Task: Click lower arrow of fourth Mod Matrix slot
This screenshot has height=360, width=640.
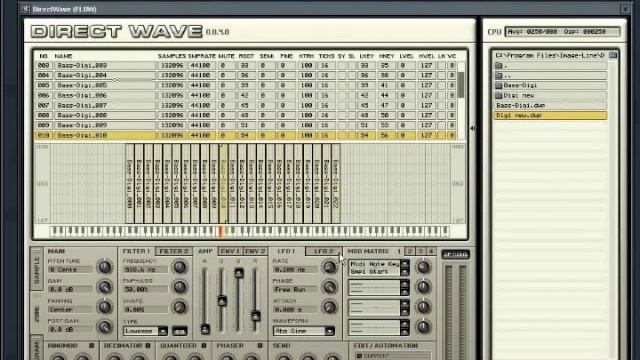Action: (x=404, y=331)
